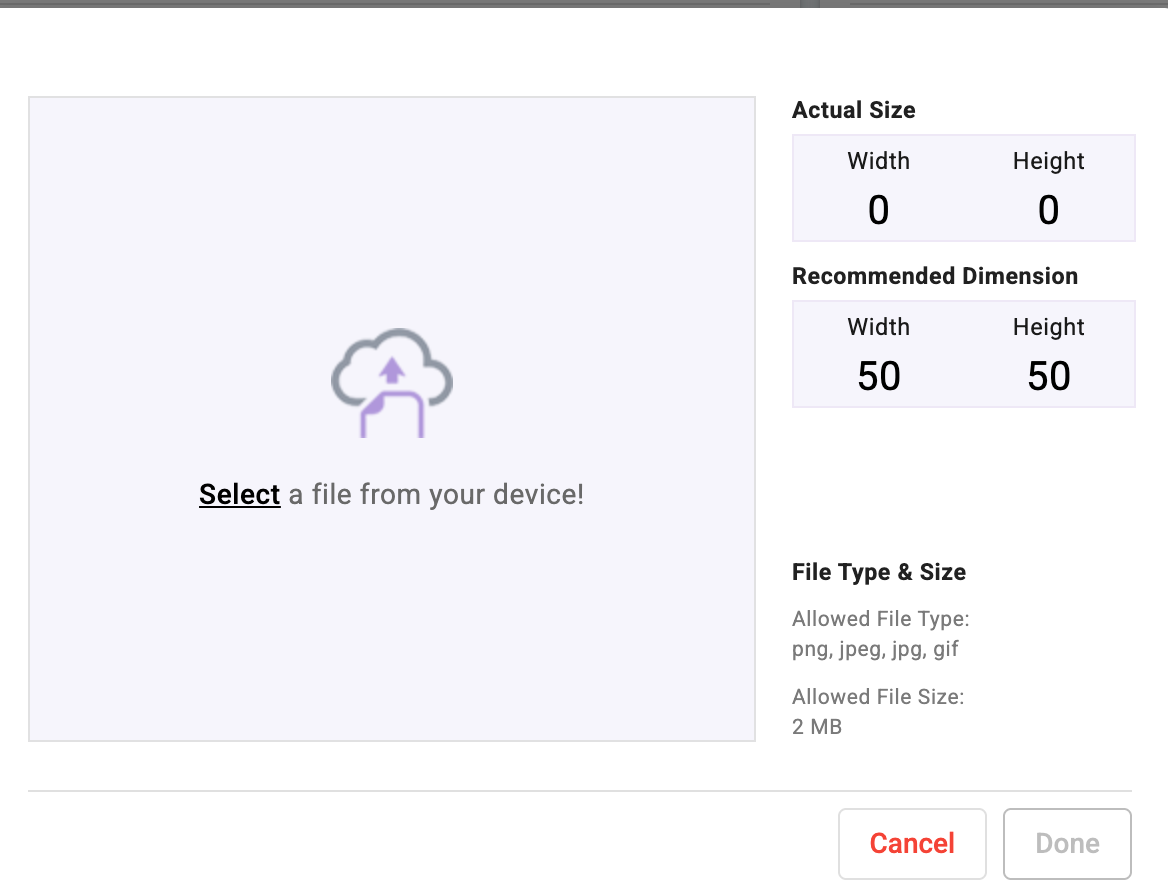Click the 'png, jpeg, jpg, gif' text
This screenshot has height=892, width=1168.
point(875,649)
